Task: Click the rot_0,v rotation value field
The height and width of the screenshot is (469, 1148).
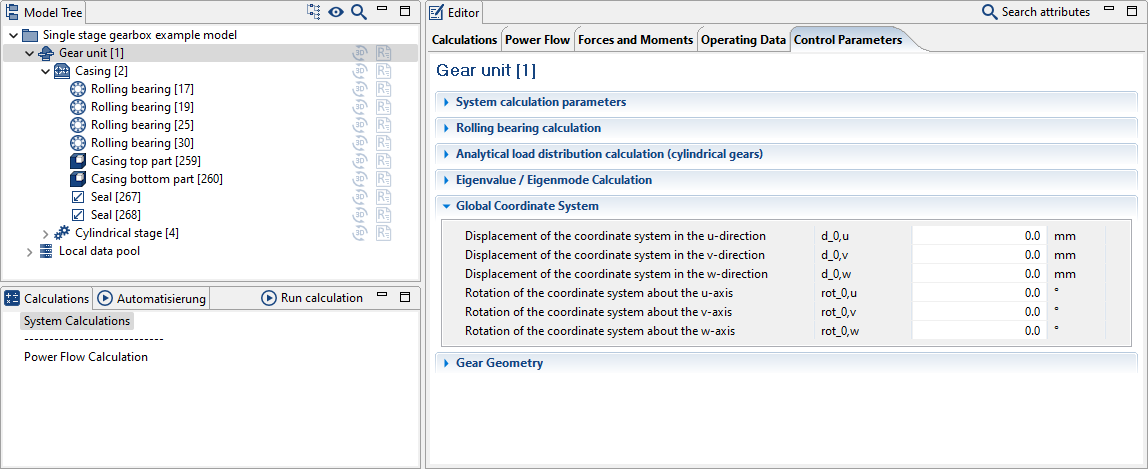Action: [980, 312]
